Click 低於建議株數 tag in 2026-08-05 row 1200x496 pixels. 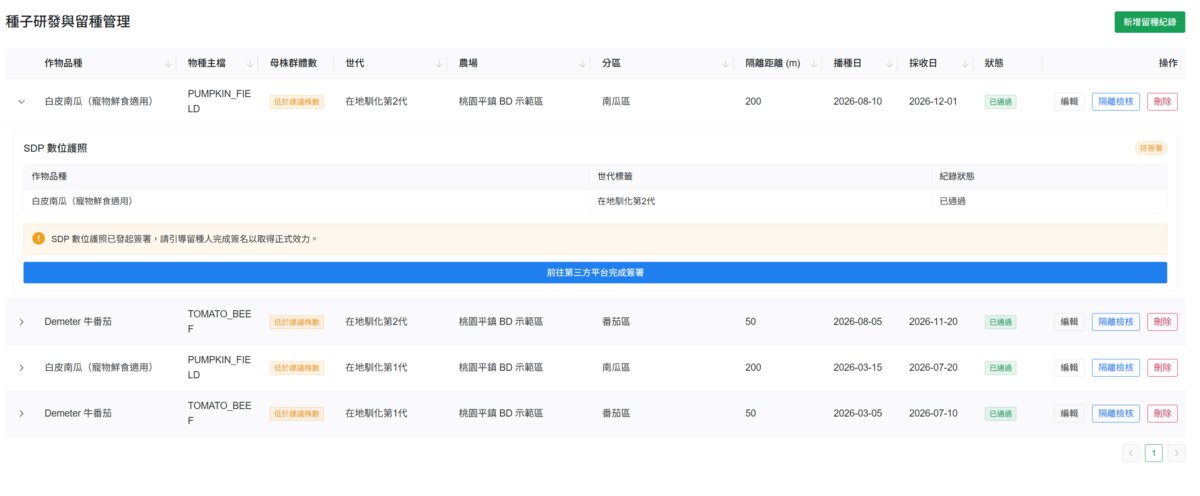point(297,322)
